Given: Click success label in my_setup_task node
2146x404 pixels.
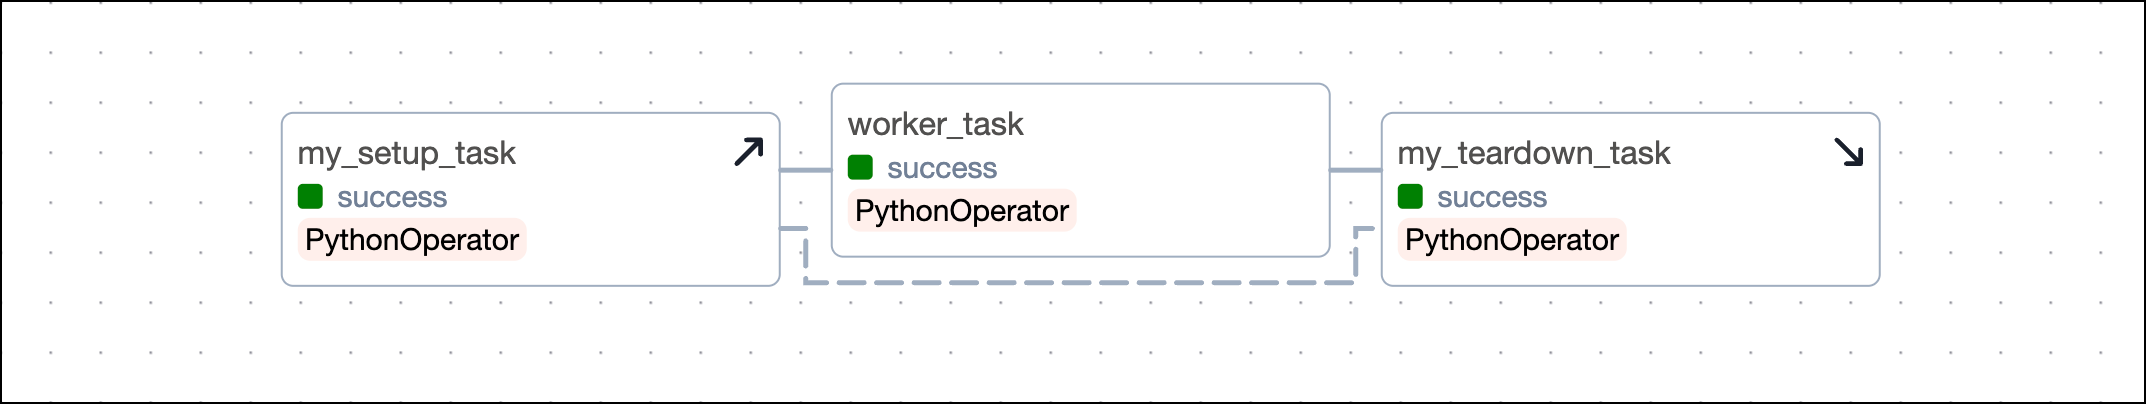Looking at the screenshot, I should coord(391,197).
